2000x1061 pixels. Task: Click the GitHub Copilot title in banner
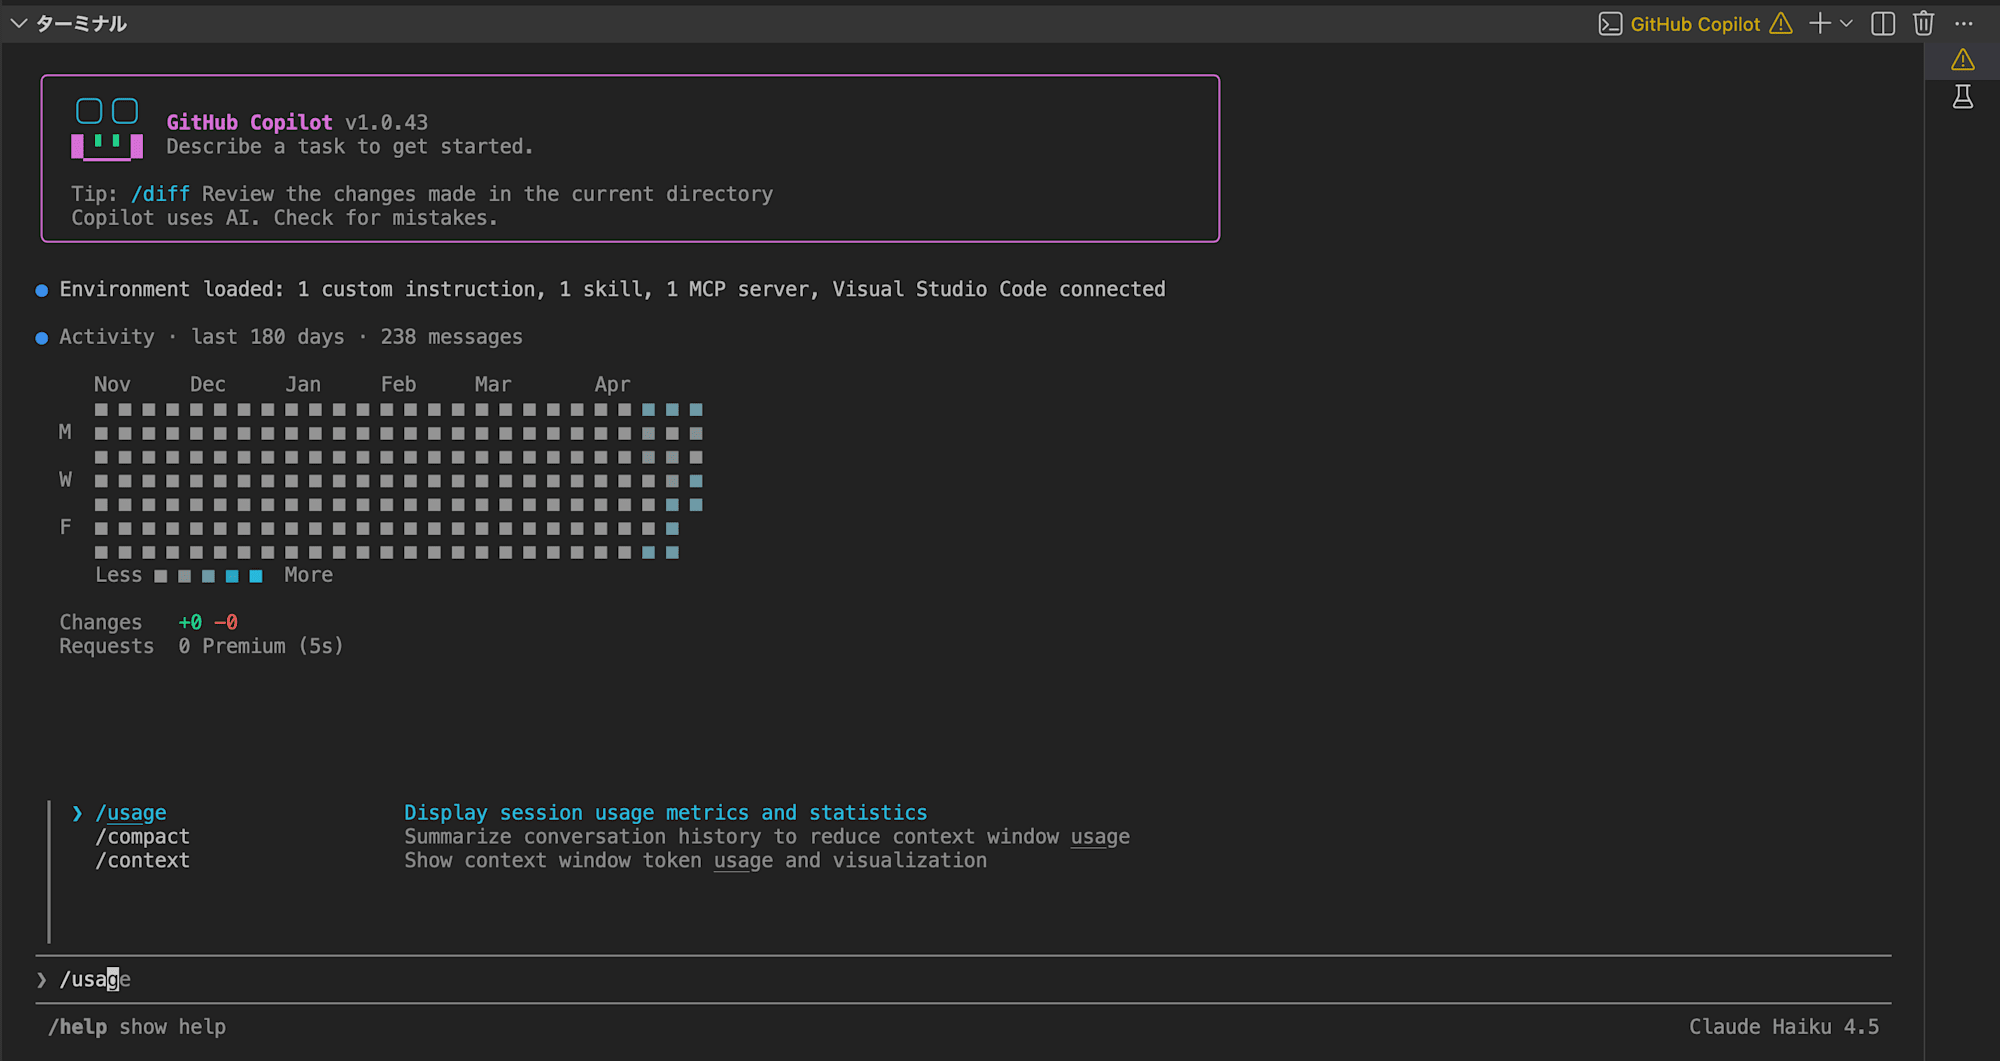tap(249, 122)
